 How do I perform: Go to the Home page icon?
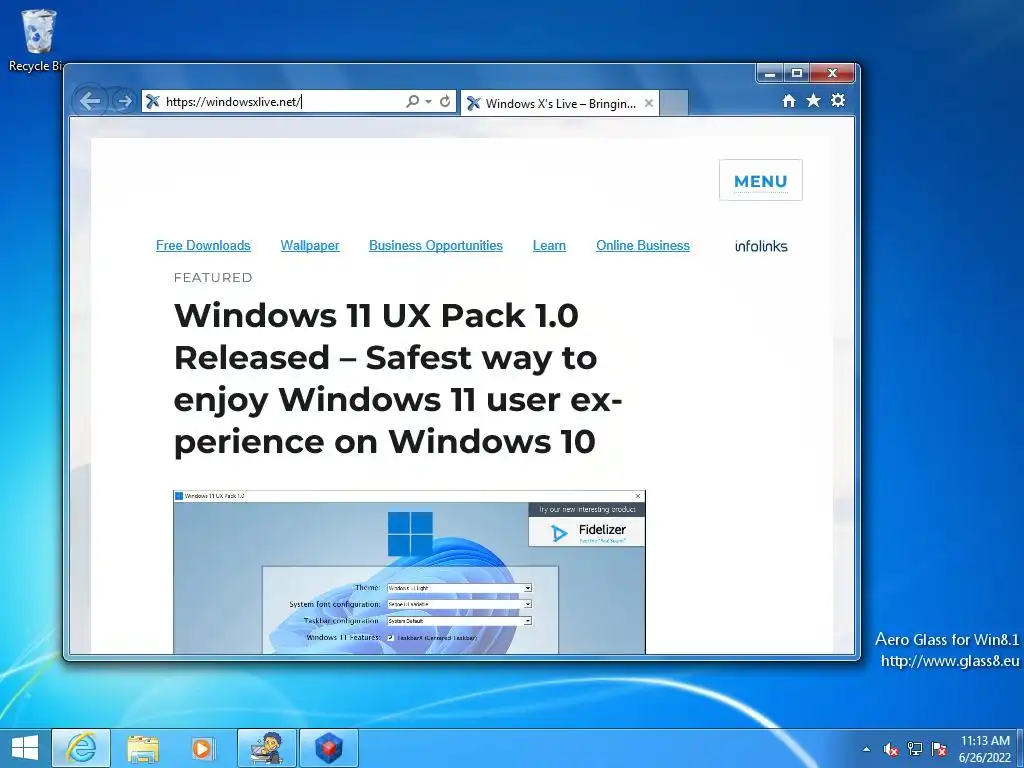789,101
